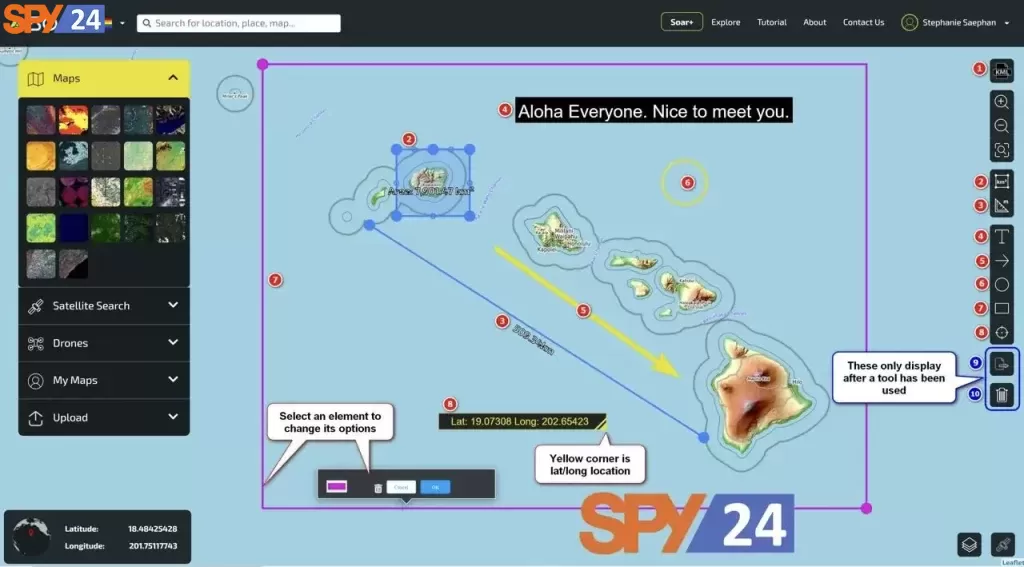Click the Satellite Search satellite icon
The width and height of the screenshot is (1024, 567).
(x=36, y=306)
